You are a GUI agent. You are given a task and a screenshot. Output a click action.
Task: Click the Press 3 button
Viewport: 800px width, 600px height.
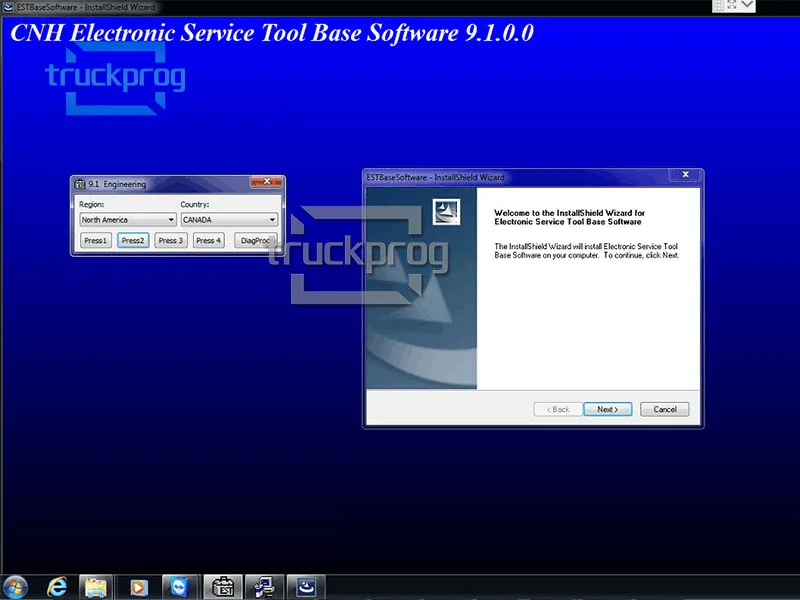tap(171, 240)
